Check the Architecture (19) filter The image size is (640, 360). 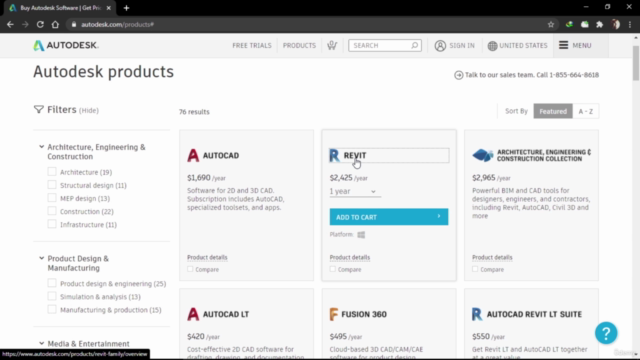[x=52, y=171]
